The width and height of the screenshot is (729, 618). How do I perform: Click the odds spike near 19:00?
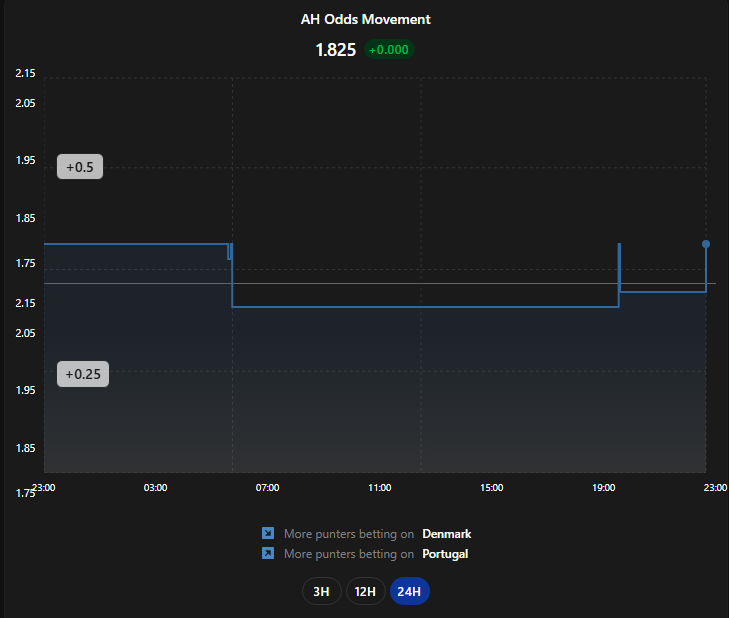[619, 267]
